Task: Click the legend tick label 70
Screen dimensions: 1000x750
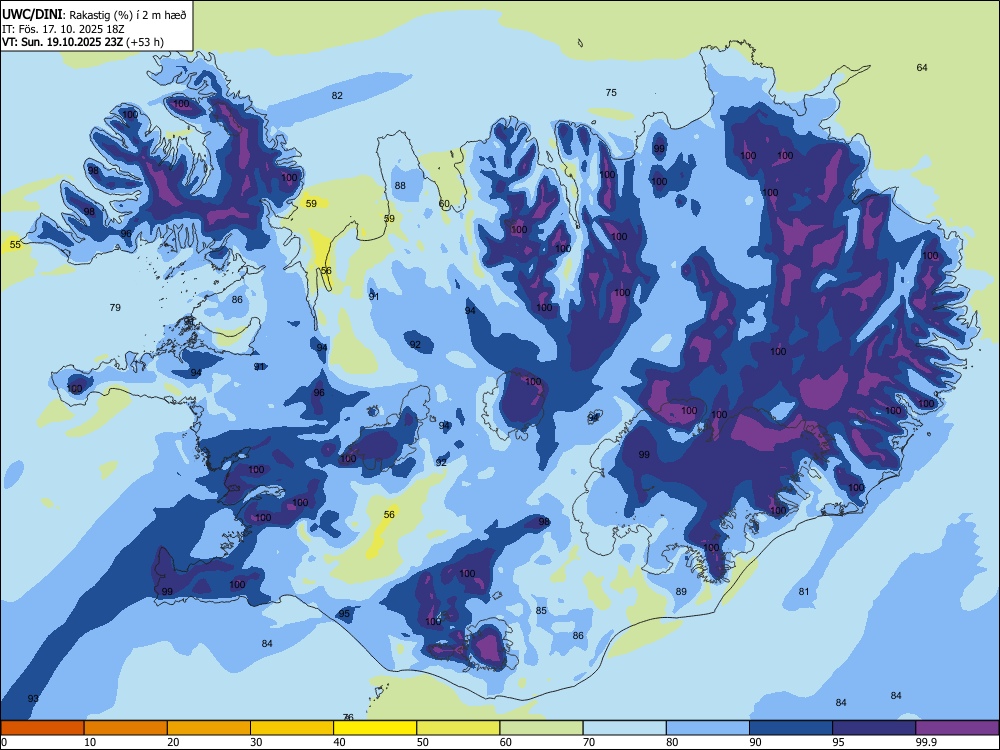Action: tap(589, 742)
